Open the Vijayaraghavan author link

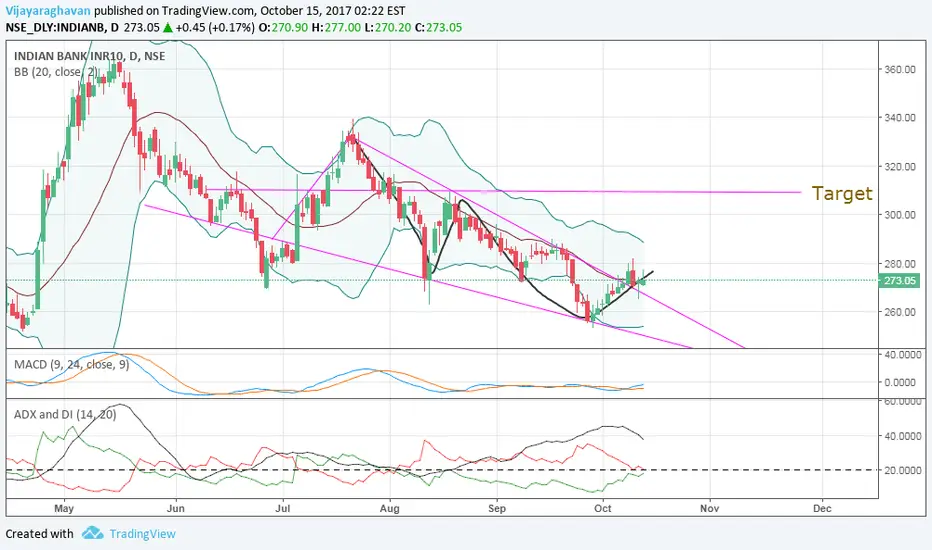tap(48, 11)
